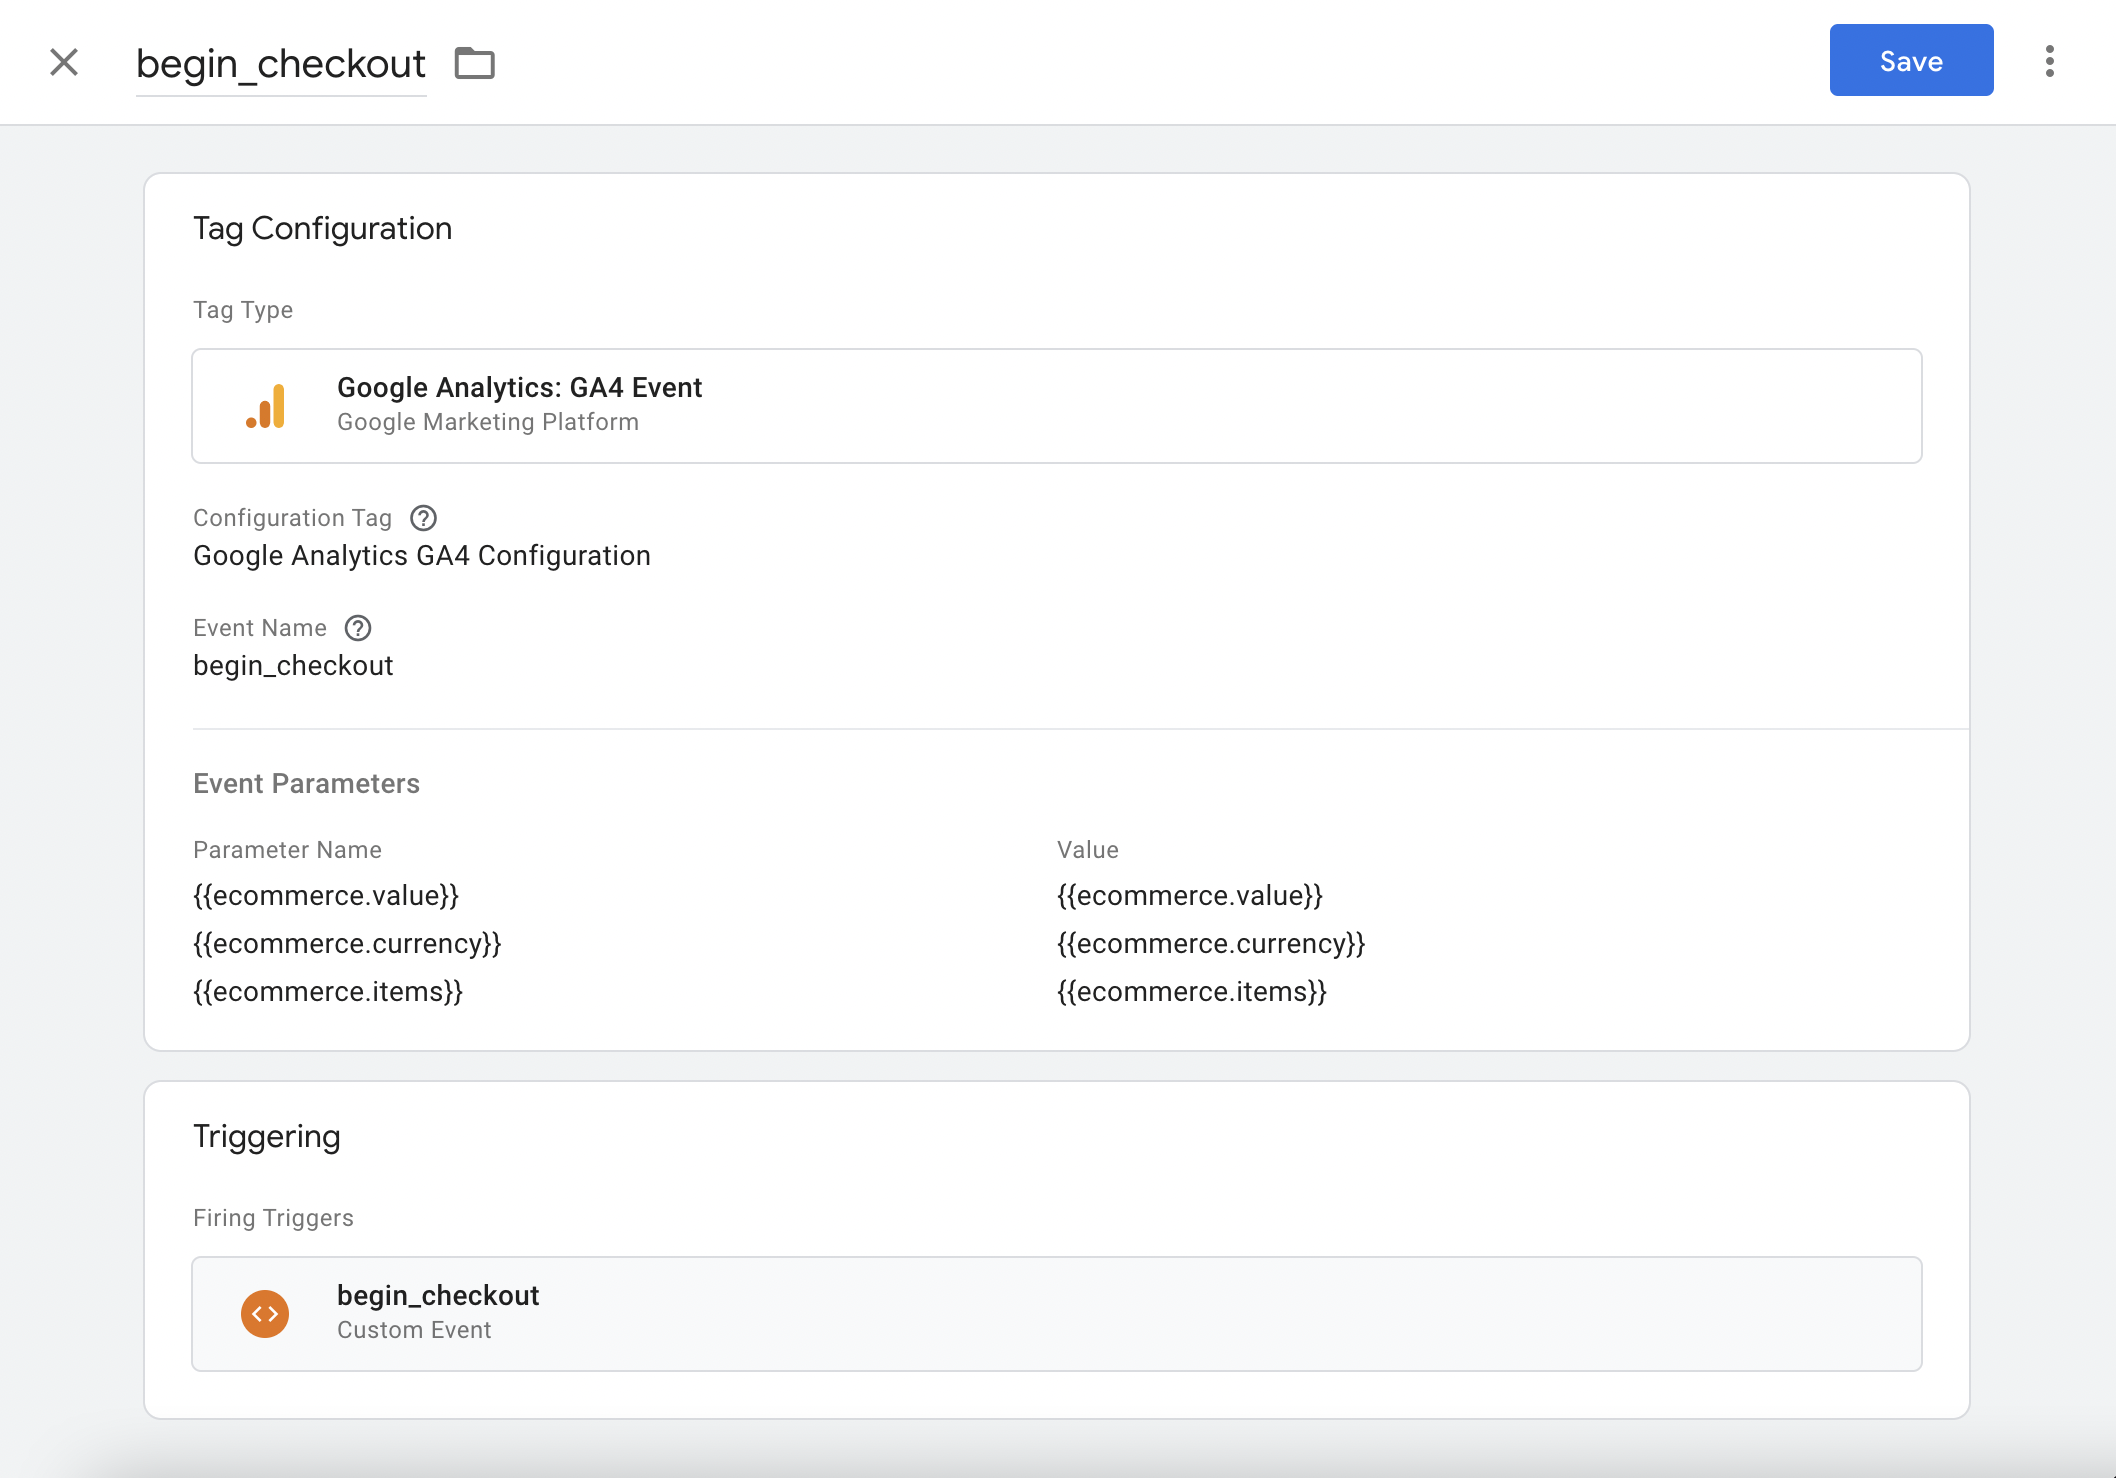2116x1478 pixels.
Task: Click the Parameter Name column header
Action: pos(287,850)
